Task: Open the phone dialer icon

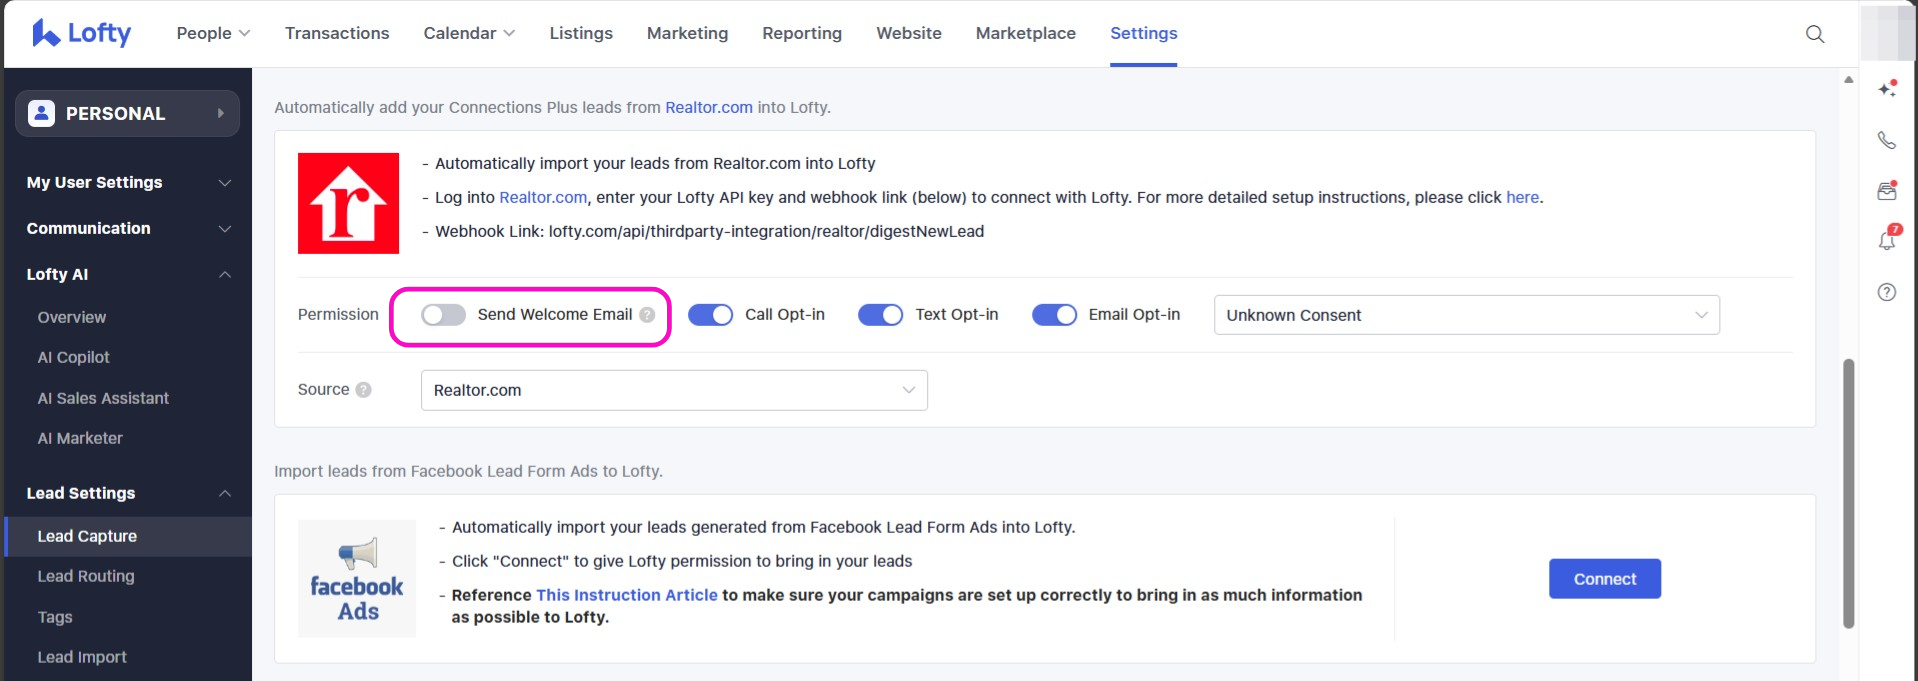Action: point(1886,140)
